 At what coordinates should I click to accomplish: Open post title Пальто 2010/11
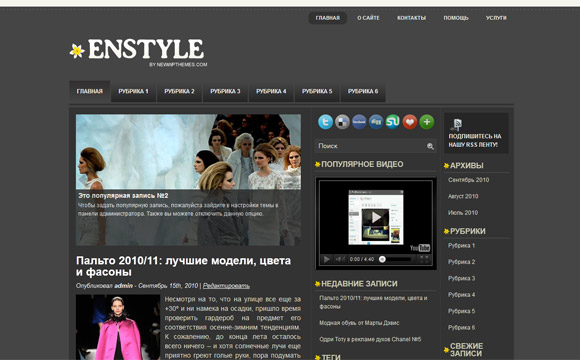coord(183,266)
